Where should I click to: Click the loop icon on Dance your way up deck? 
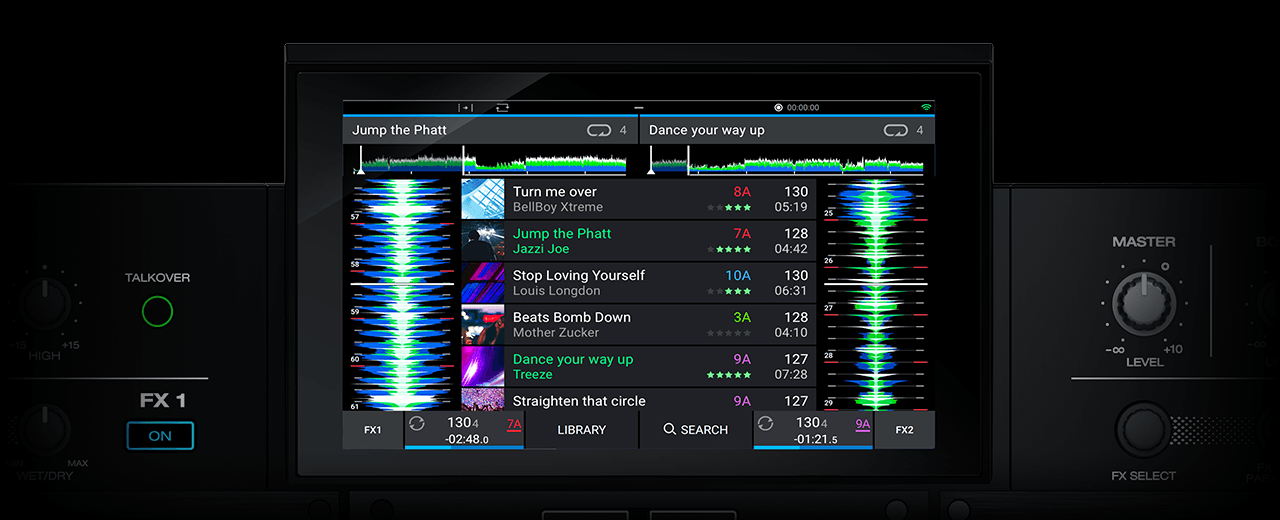click(x=895, y=131)
